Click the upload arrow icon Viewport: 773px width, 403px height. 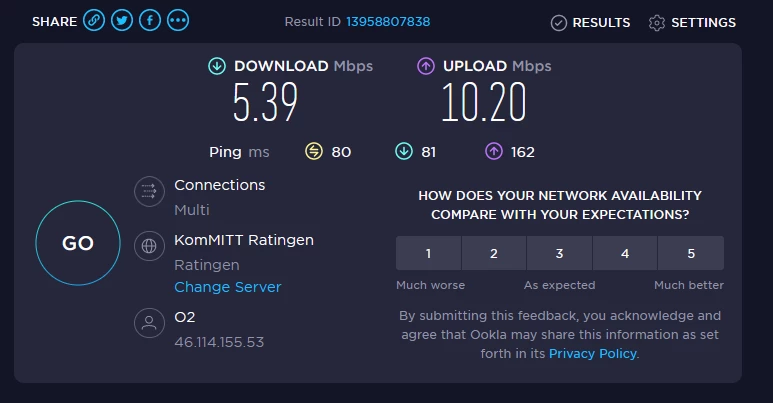tap(425, 66)
